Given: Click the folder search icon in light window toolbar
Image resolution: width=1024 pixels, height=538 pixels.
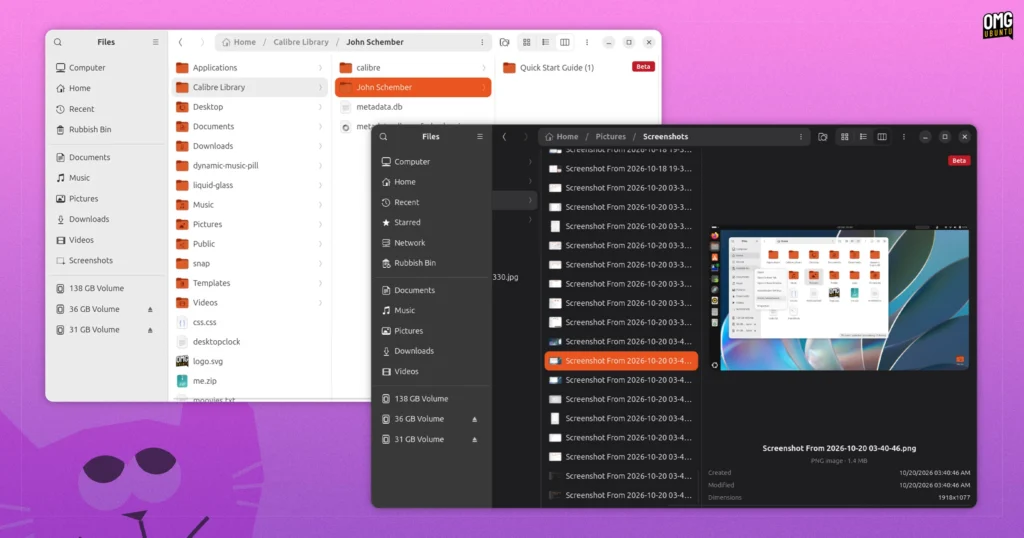Looking at the screenshot, I should point(504,42).
